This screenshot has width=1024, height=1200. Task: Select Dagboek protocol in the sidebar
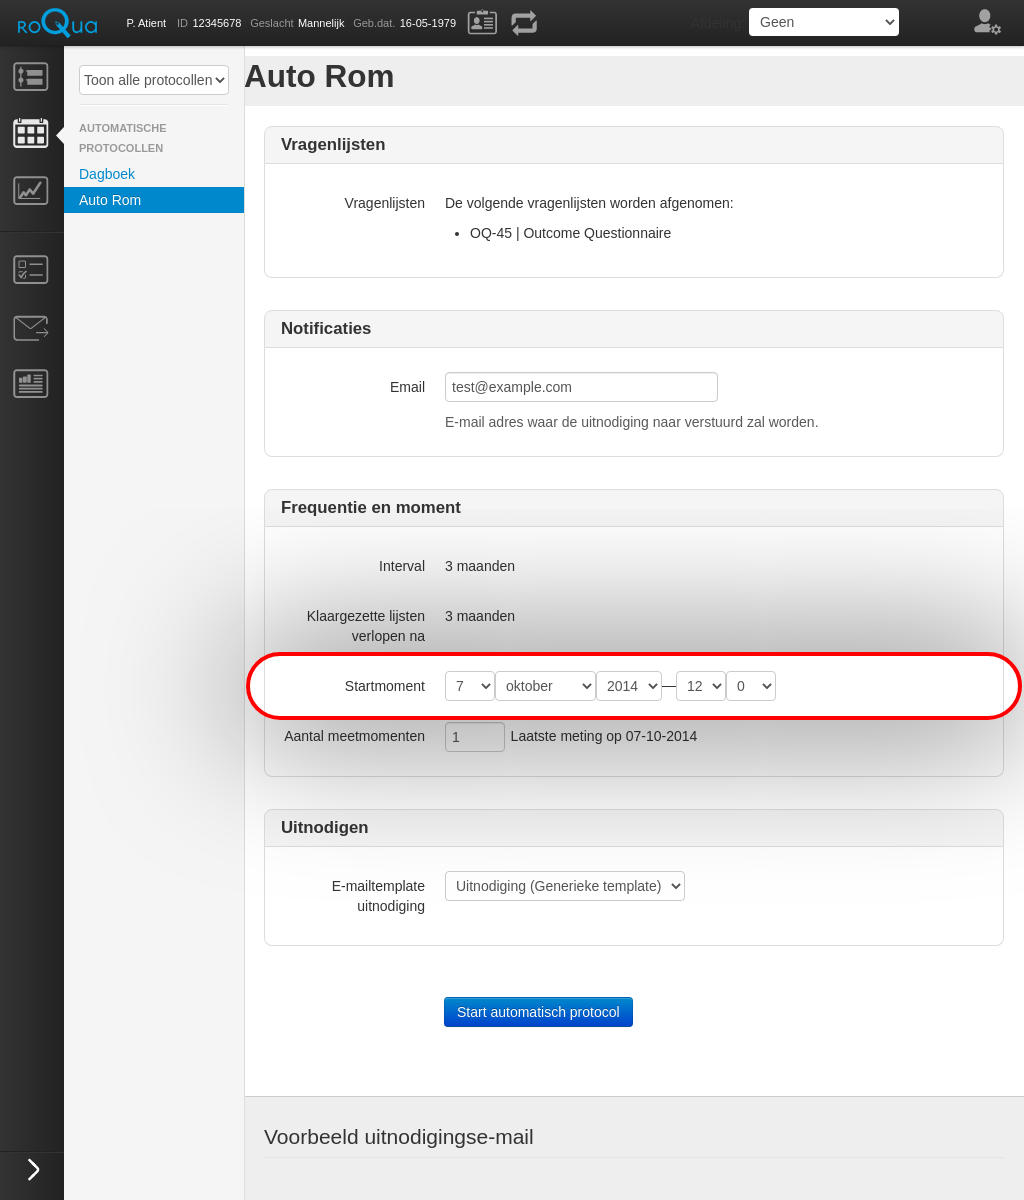click(x=107, y=174)
